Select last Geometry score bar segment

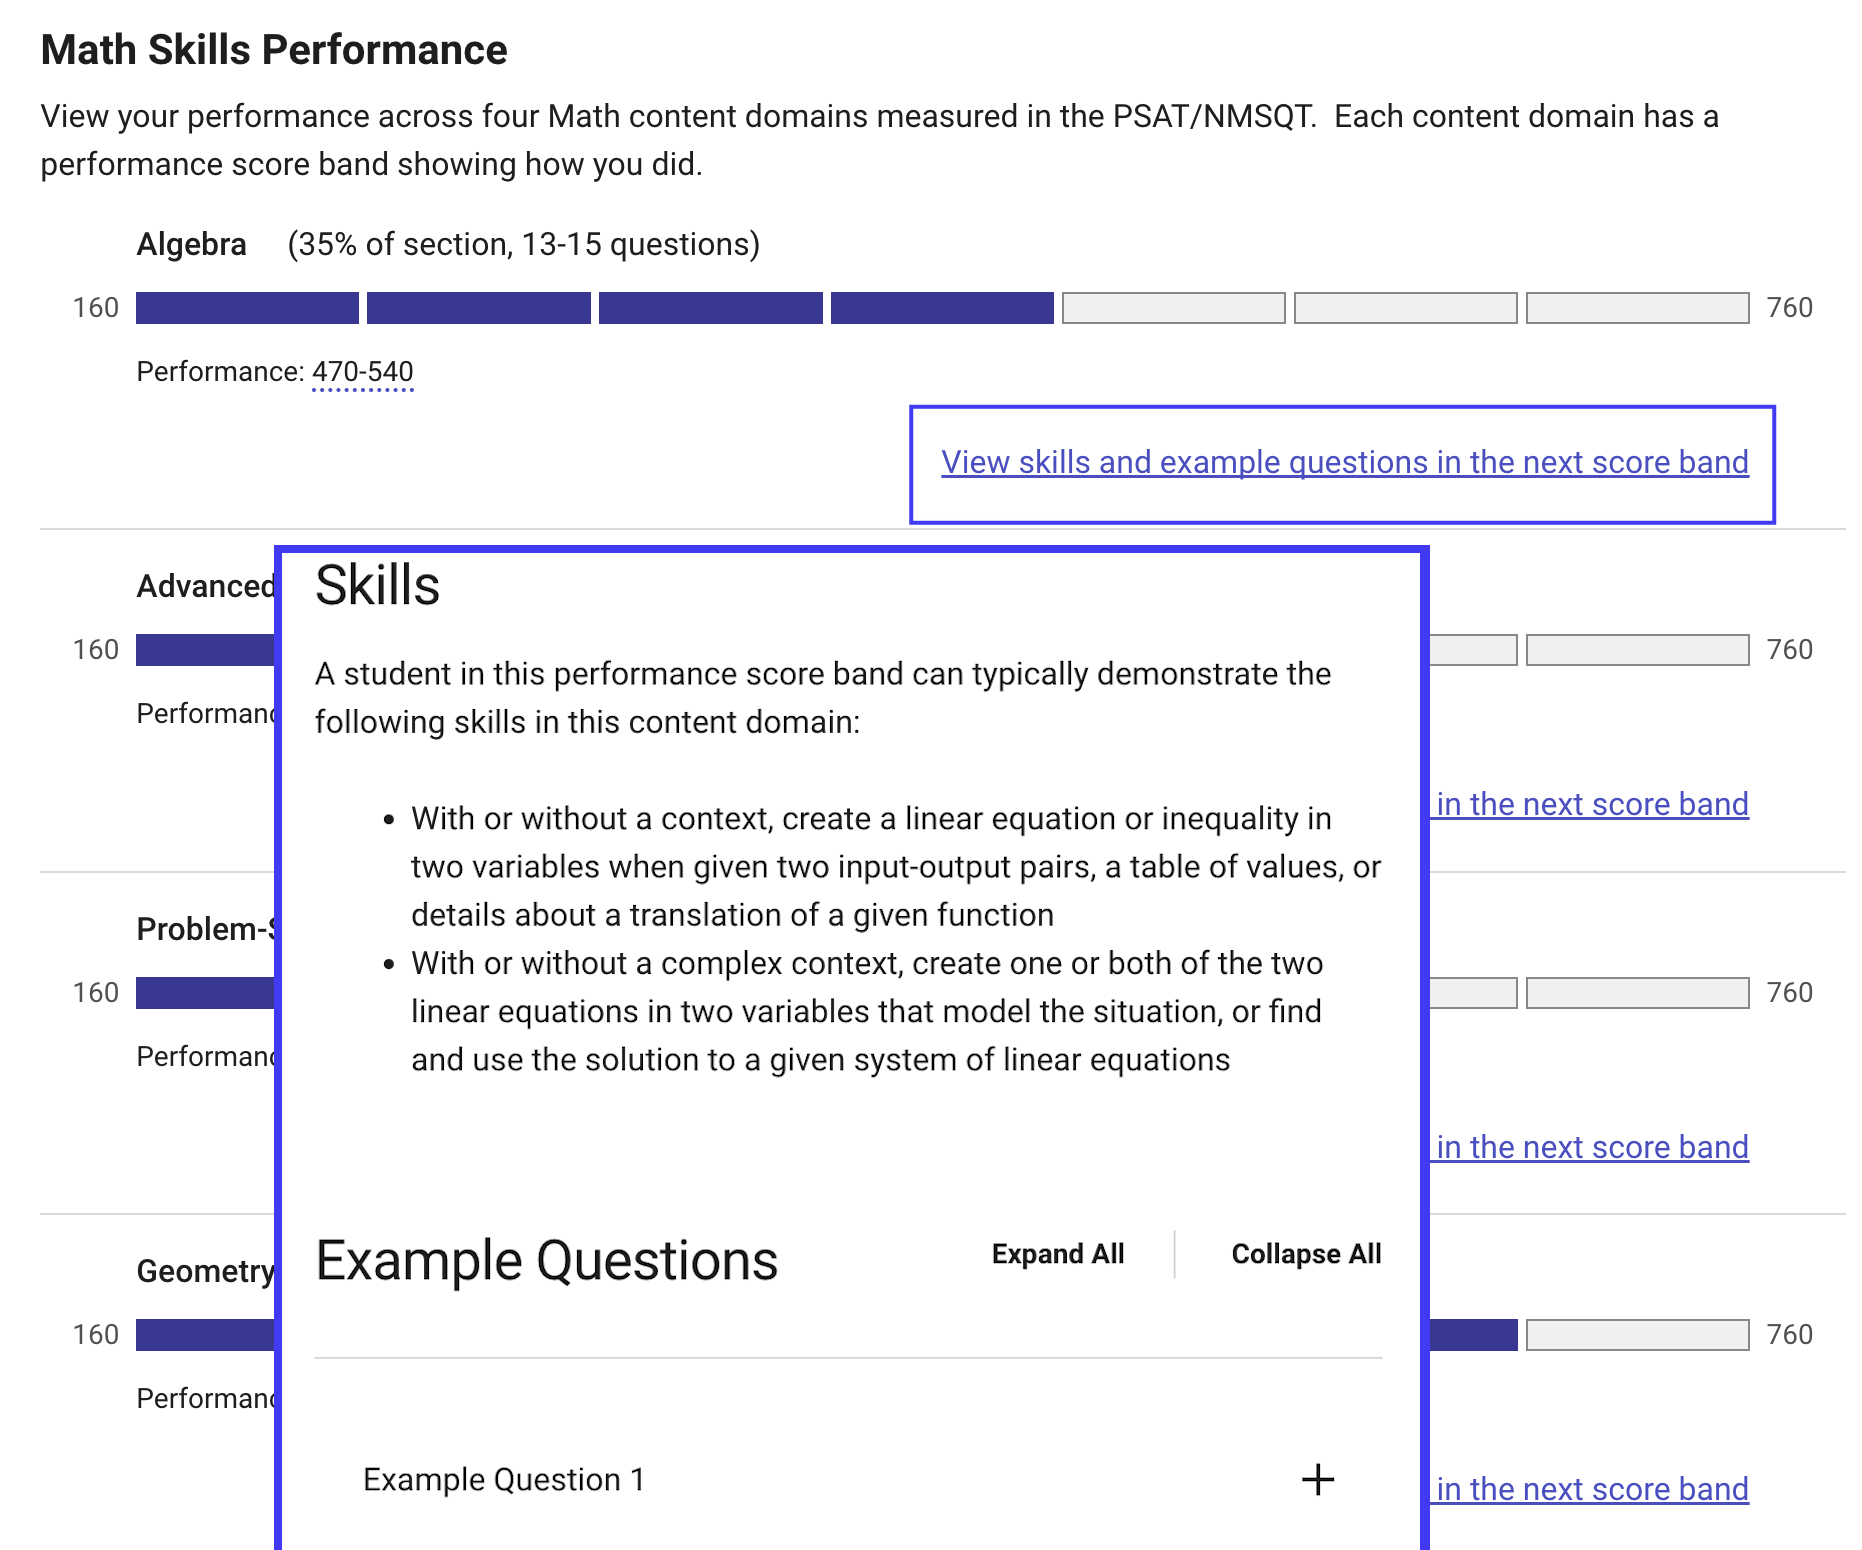1638,1335
